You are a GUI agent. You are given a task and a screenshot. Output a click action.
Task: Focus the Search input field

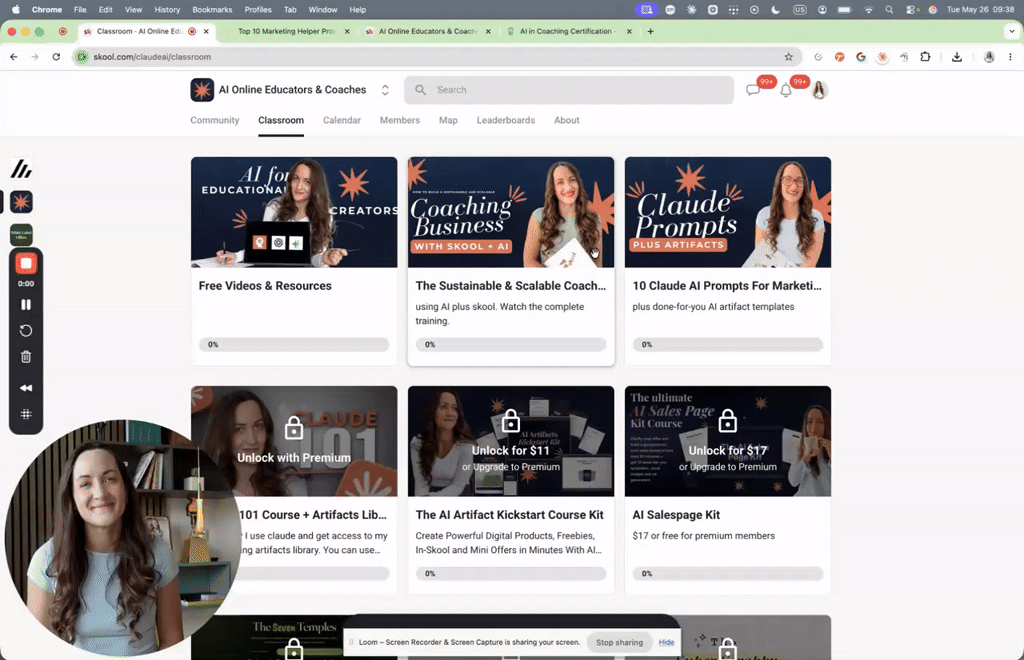click(x=569, y=89)
